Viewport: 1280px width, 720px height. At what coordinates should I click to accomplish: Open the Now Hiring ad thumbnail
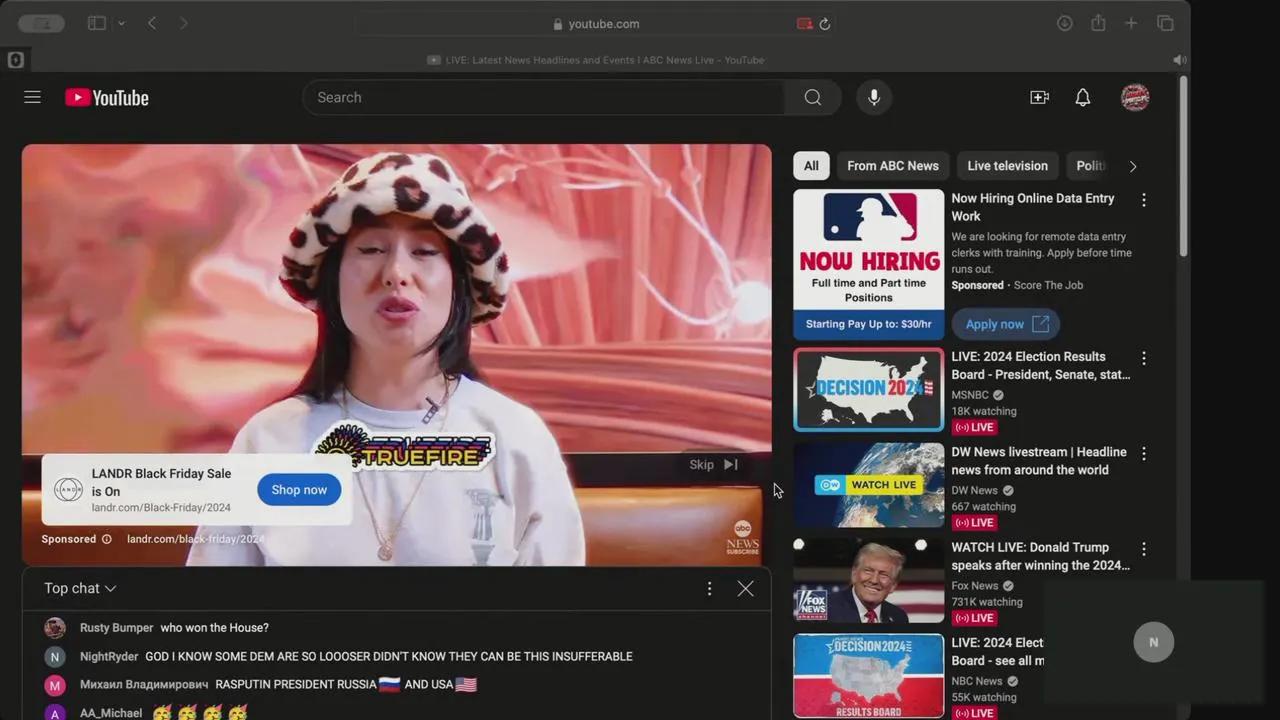point(868,264)
